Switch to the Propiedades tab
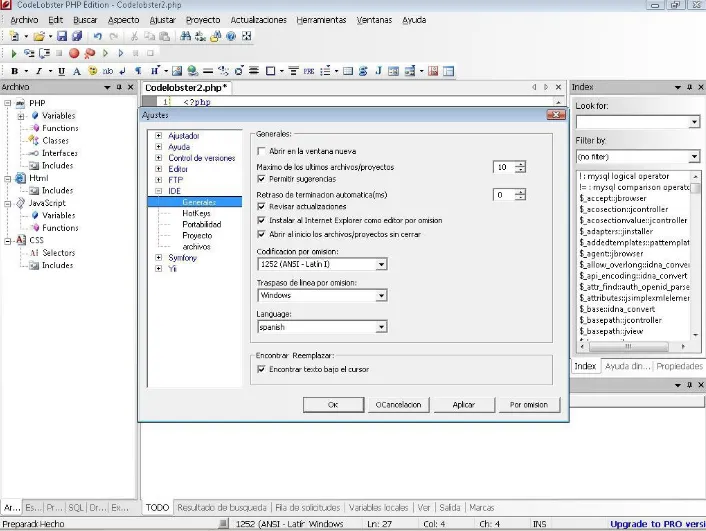This screenshot has height=531, width=706. 679,366
